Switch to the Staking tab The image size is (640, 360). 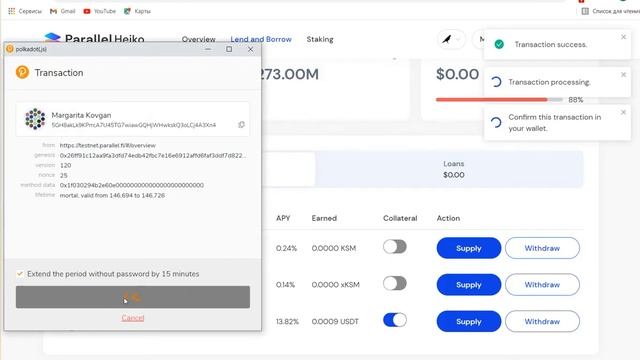[x=320, y=39]
